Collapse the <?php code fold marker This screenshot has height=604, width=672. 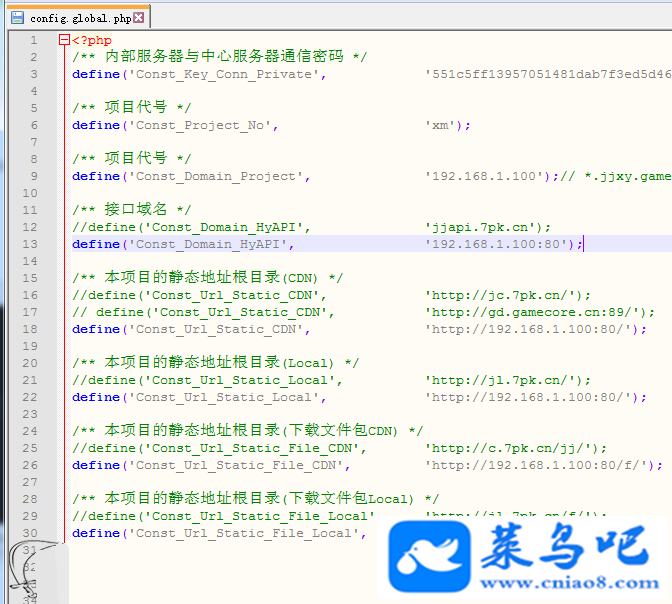click(64, 40)
